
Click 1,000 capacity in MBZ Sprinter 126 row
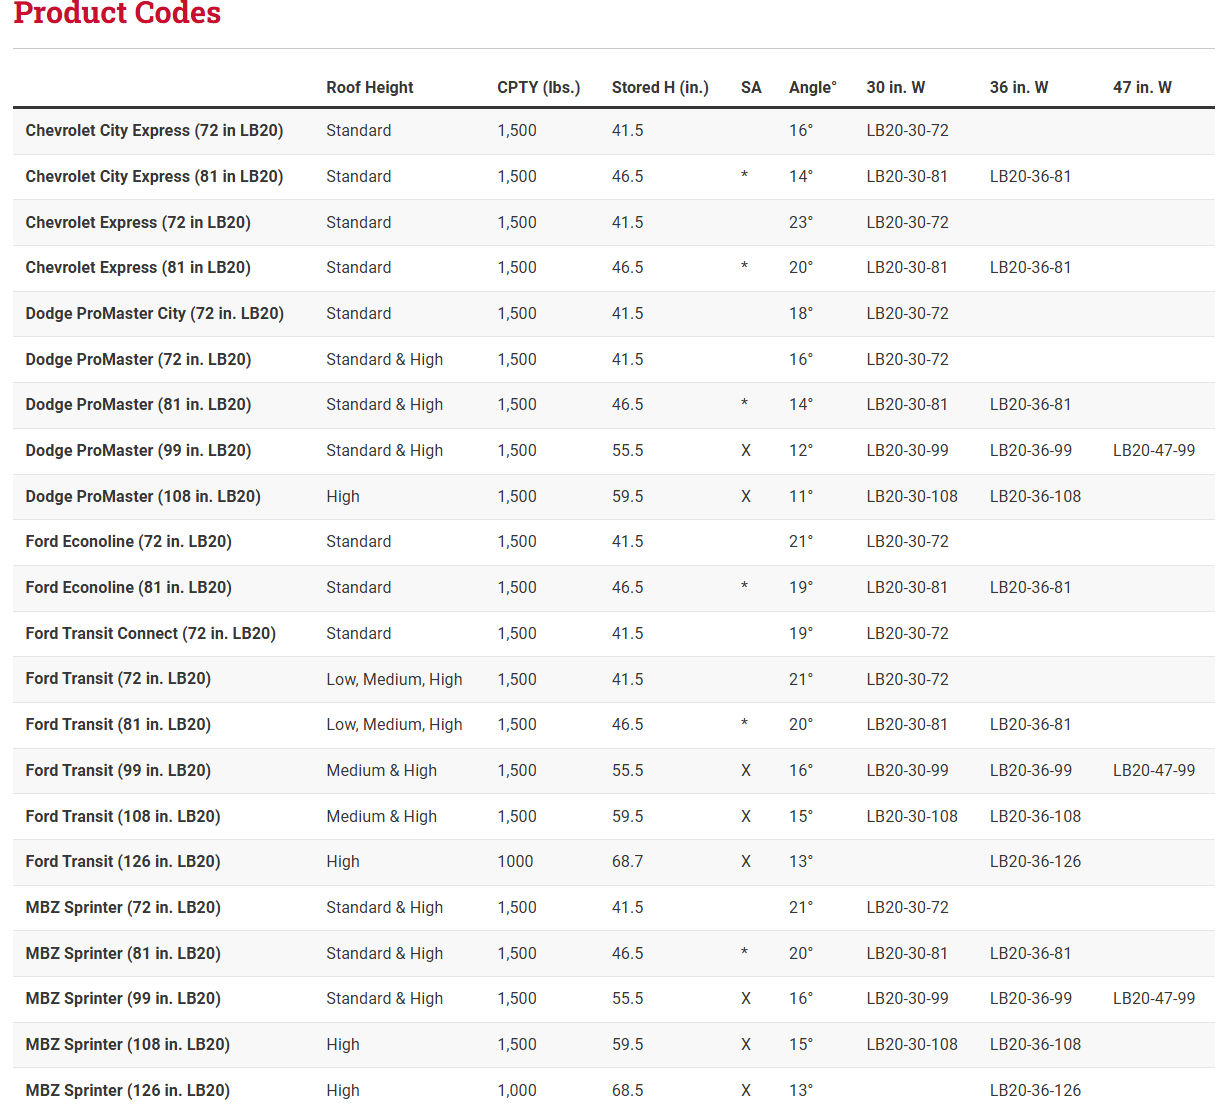[x=517, y=1091]
